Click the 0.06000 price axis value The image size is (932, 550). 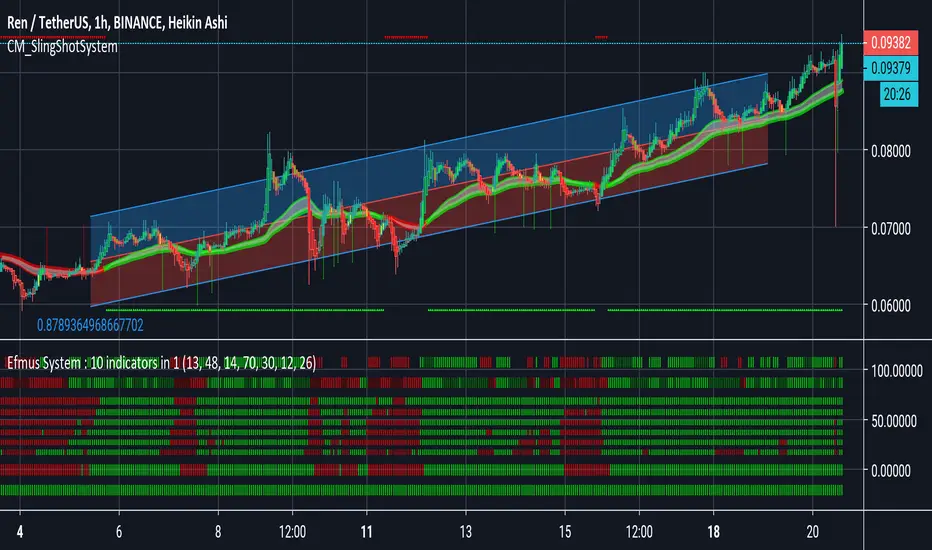[890, 306]
